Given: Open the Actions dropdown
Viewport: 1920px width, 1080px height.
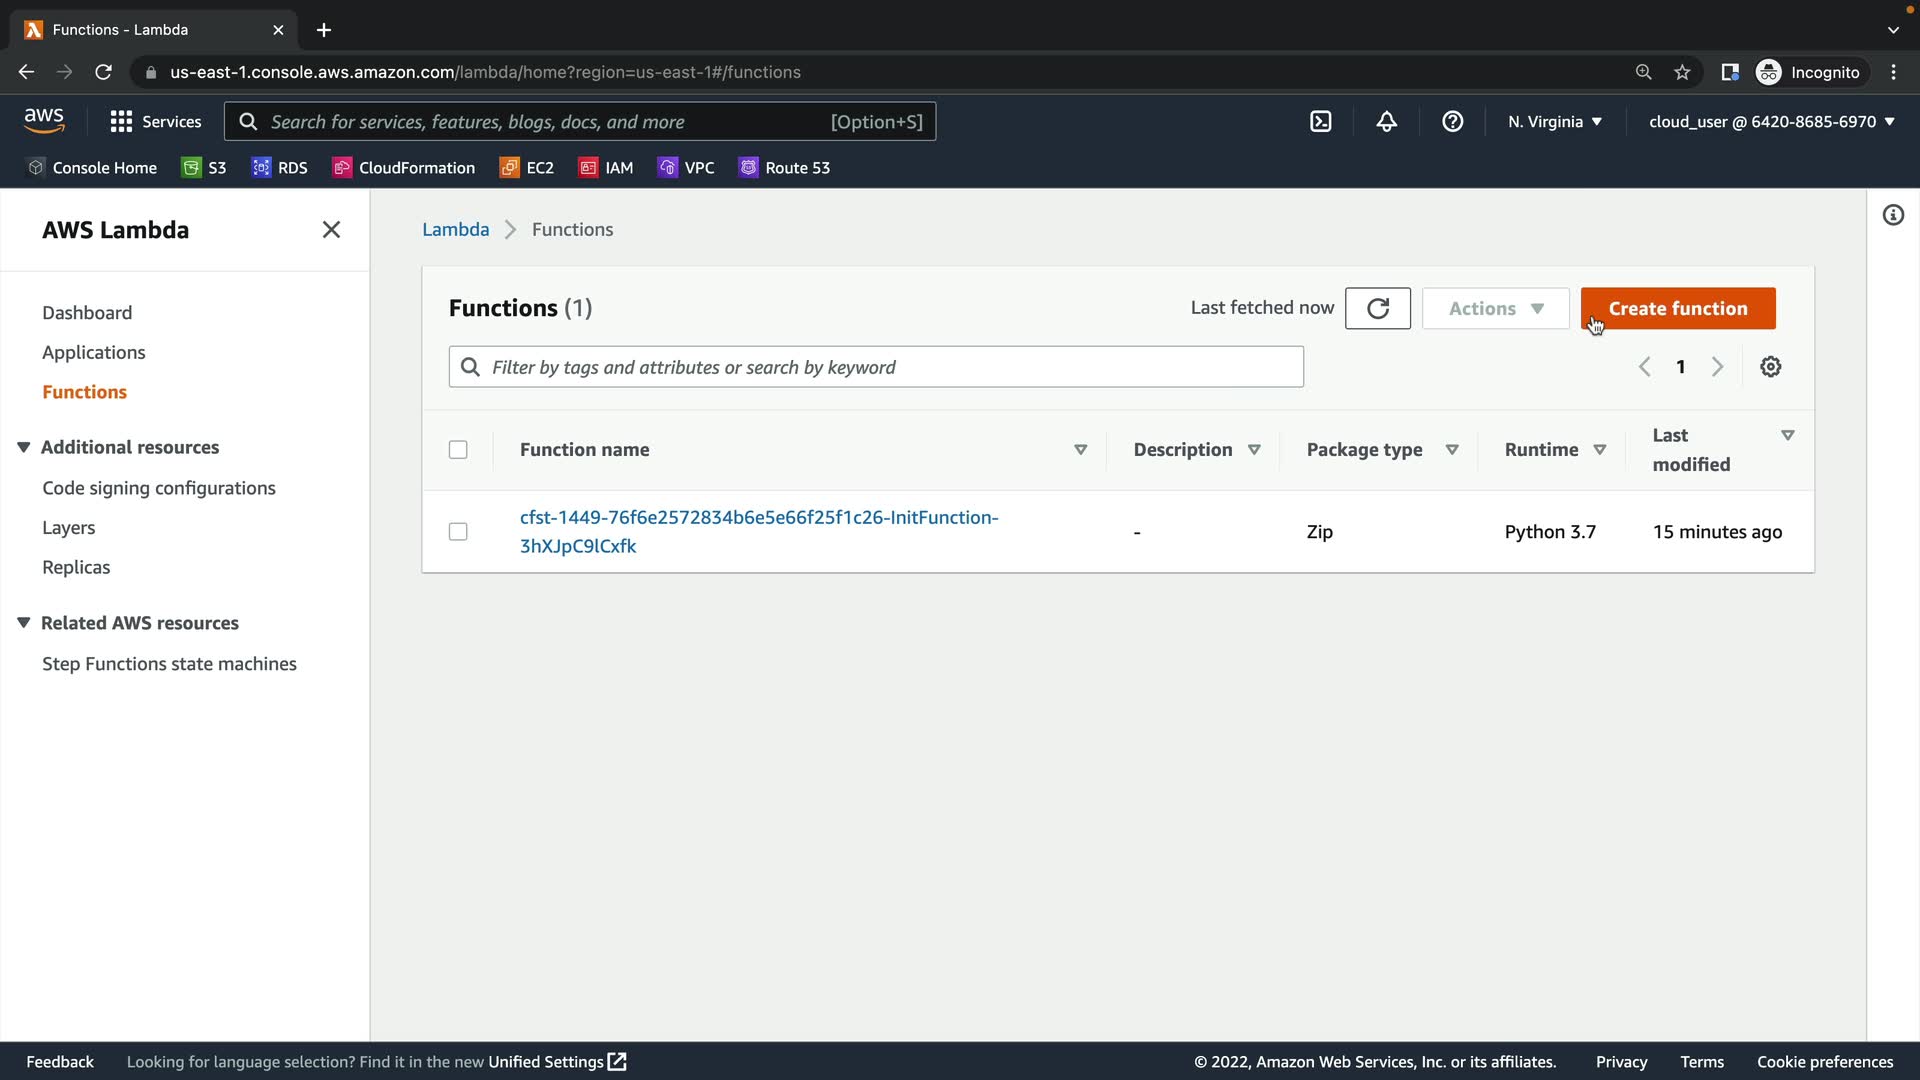Looking at the screenshot, I should point(1495,308).
